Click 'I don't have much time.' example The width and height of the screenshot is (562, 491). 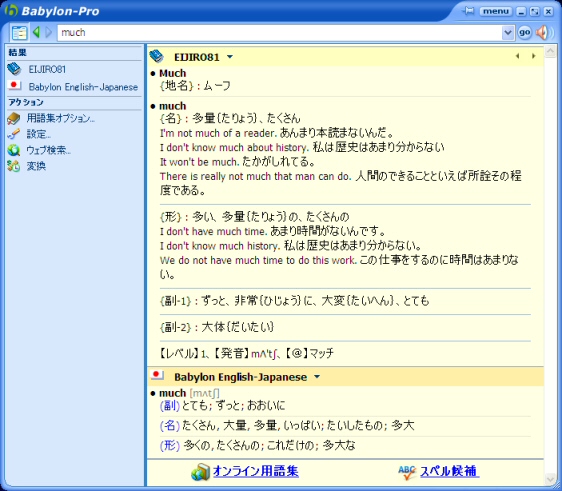pos(214,232)
